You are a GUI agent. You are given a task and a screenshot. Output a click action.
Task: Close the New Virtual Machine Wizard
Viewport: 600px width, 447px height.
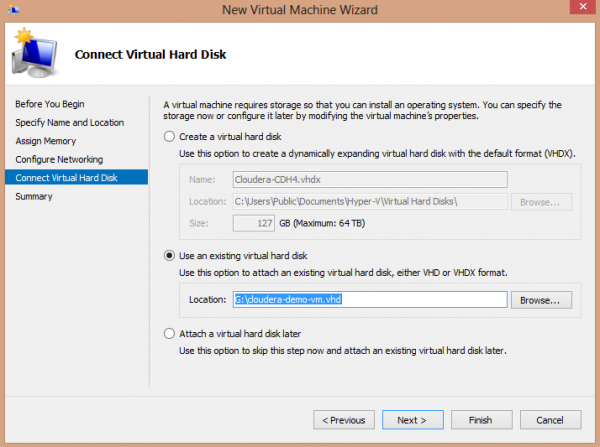(583, 7)
